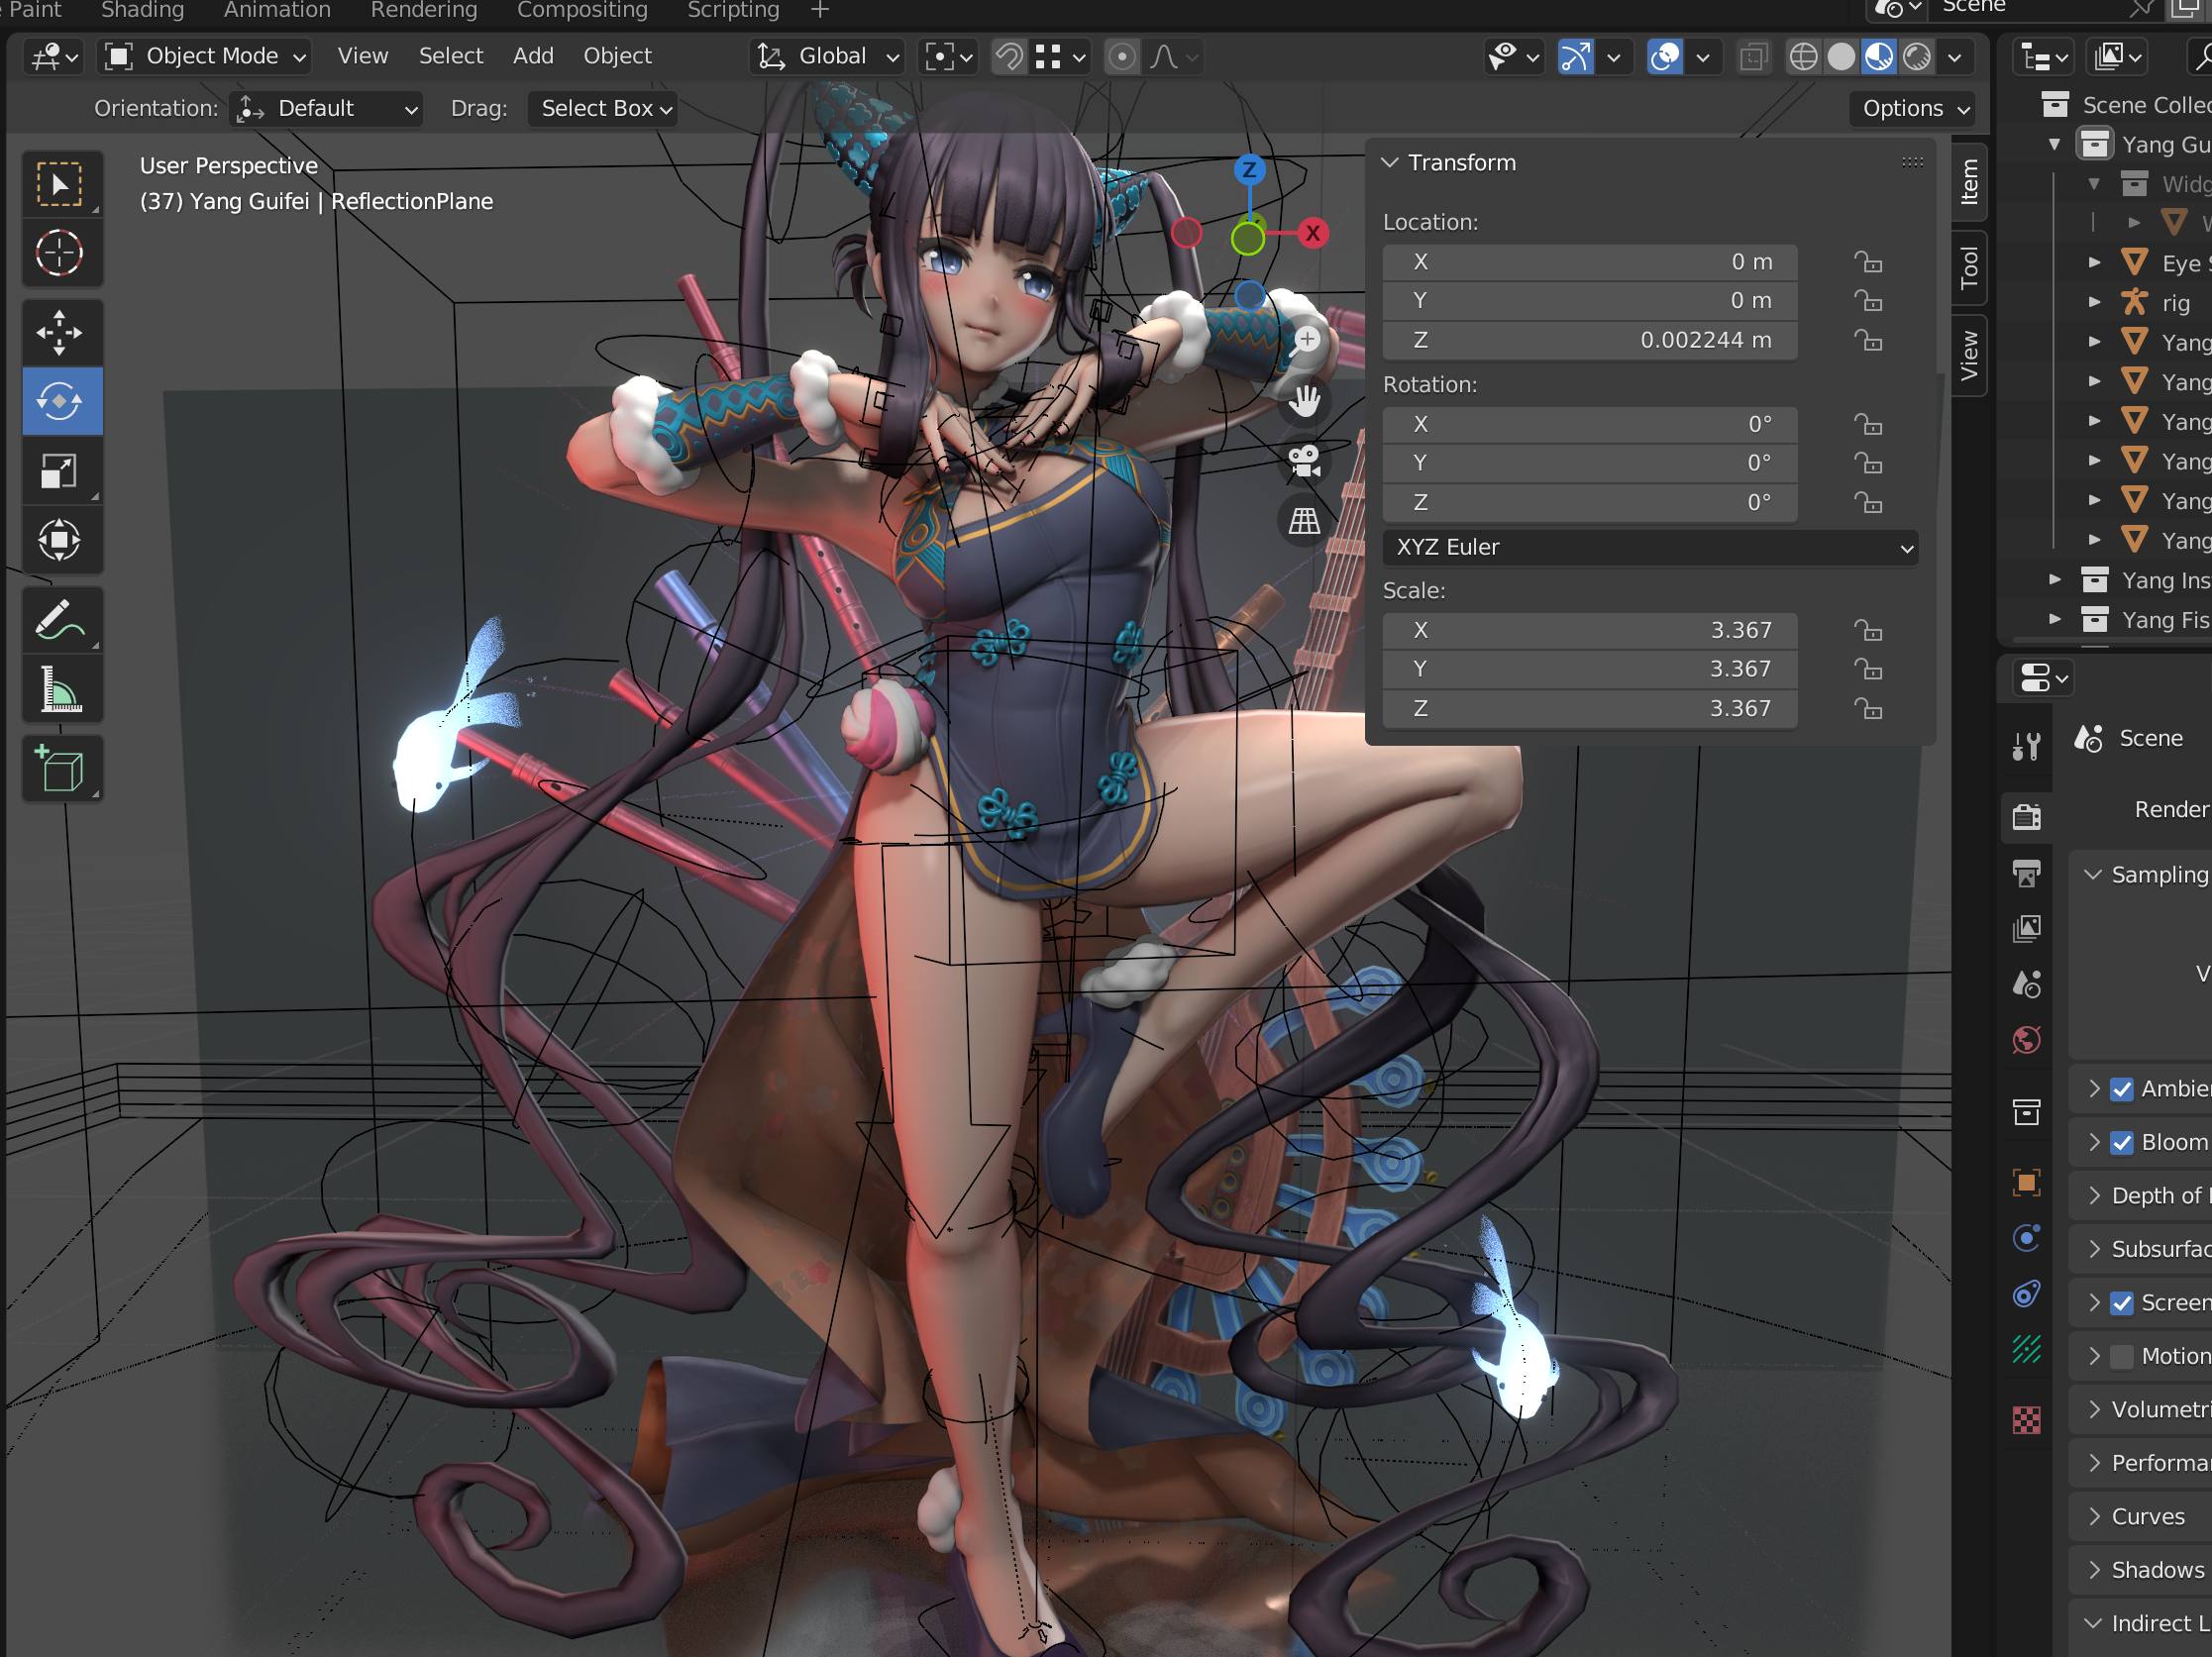Screen dimensions: 2212x1657
Task: Open the Object menu
Action: (617, 57)
